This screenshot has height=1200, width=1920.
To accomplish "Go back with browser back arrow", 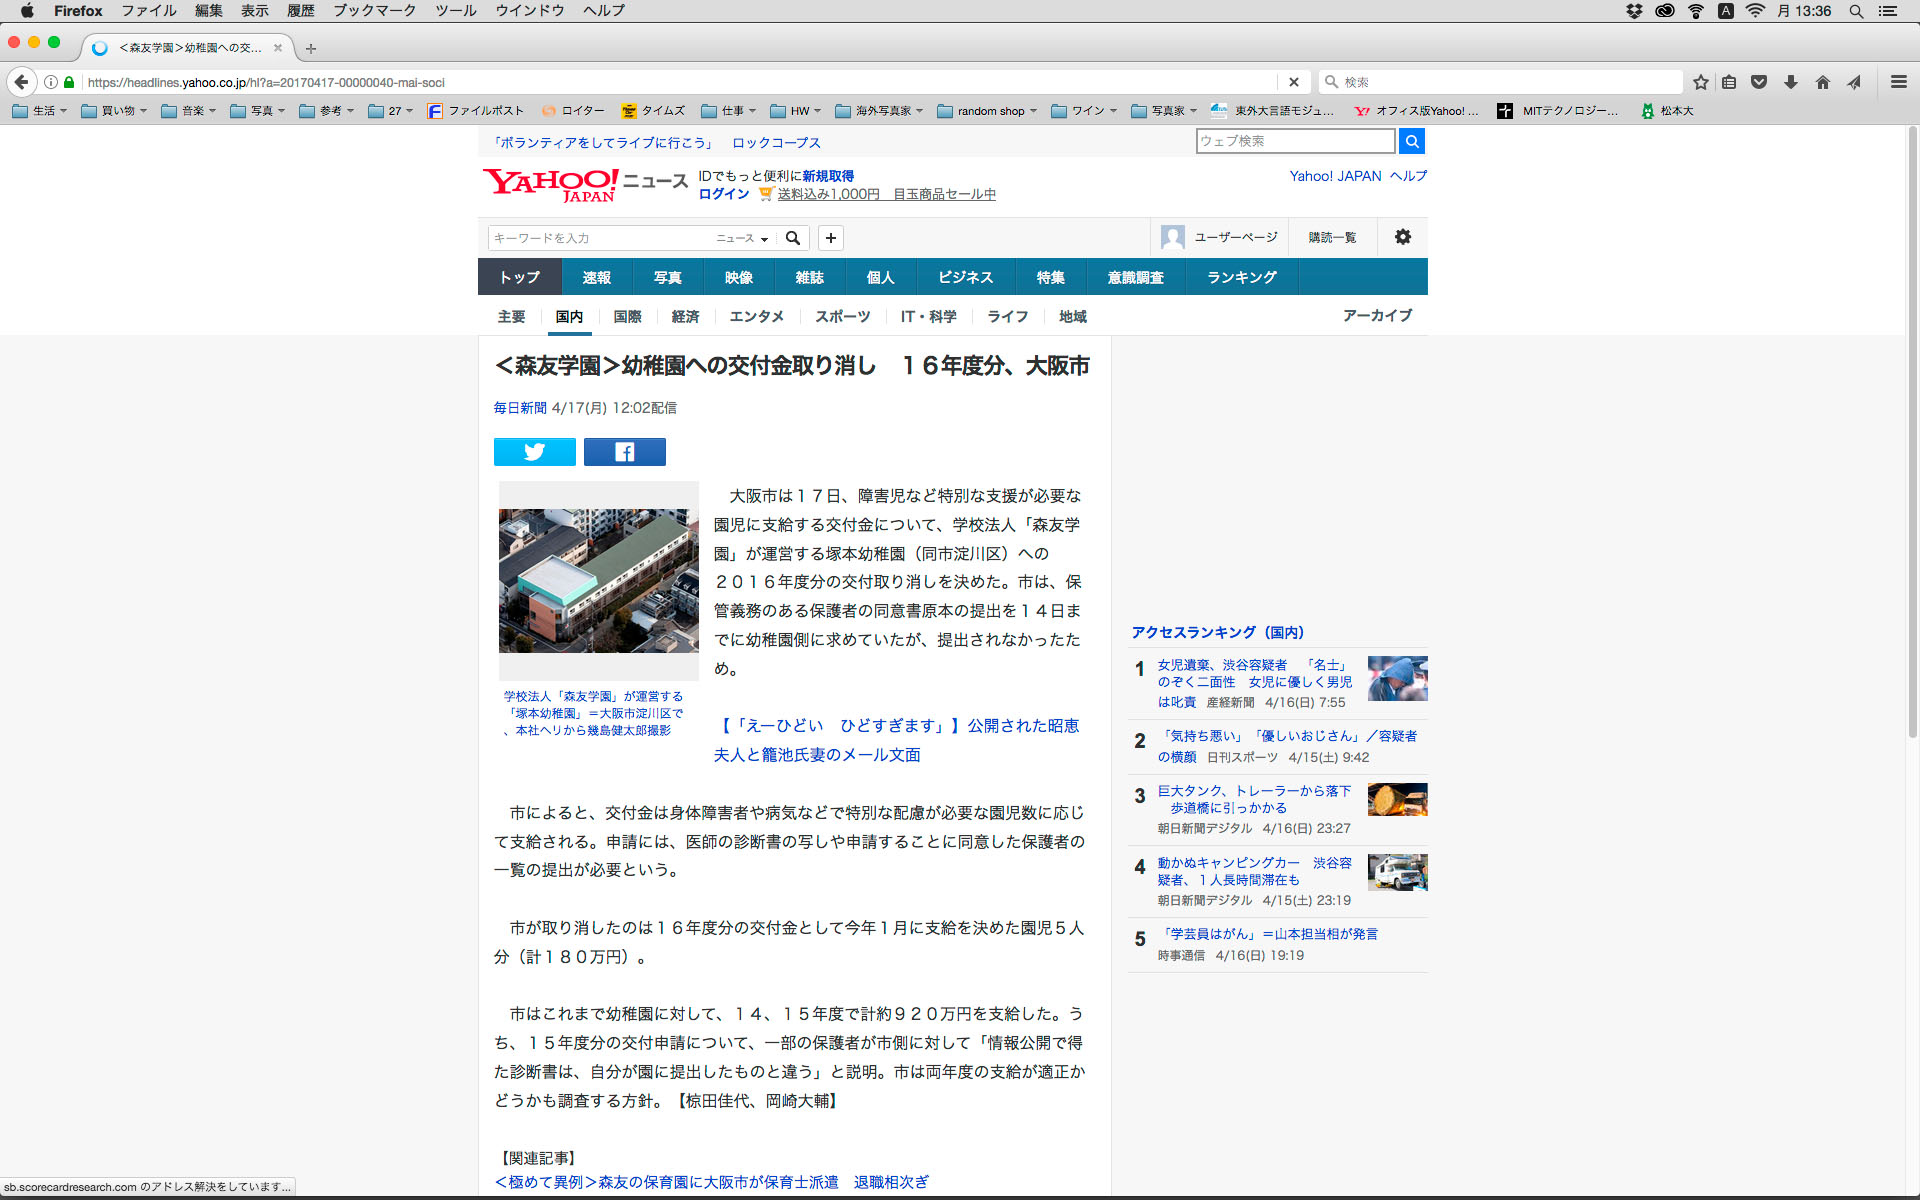I will [21, 82].
